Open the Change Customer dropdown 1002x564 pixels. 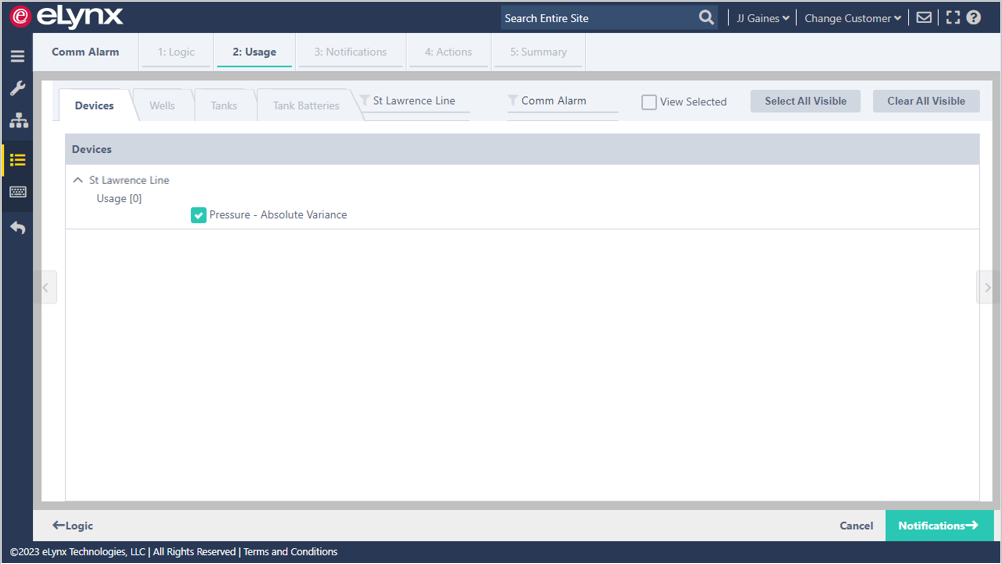coord(852,18)
